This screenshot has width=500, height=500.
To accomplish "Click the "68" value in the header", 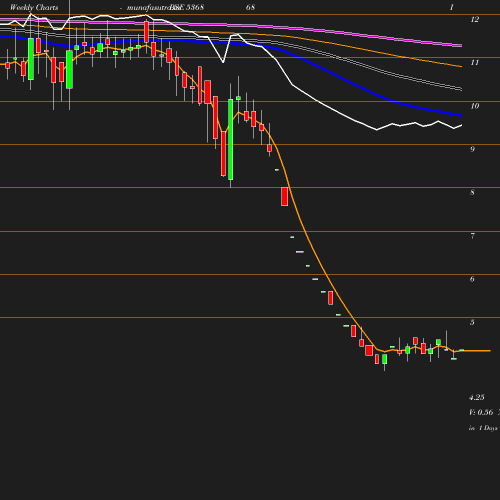I will click(250, 7).
